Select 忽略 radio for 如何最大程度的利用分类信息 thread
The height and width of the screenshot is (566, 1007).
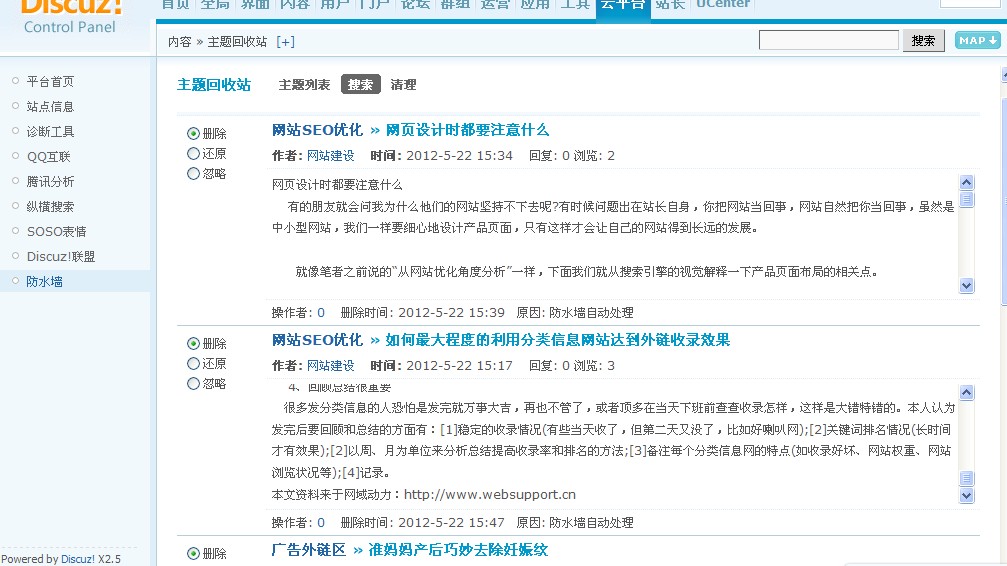point(193,384)
